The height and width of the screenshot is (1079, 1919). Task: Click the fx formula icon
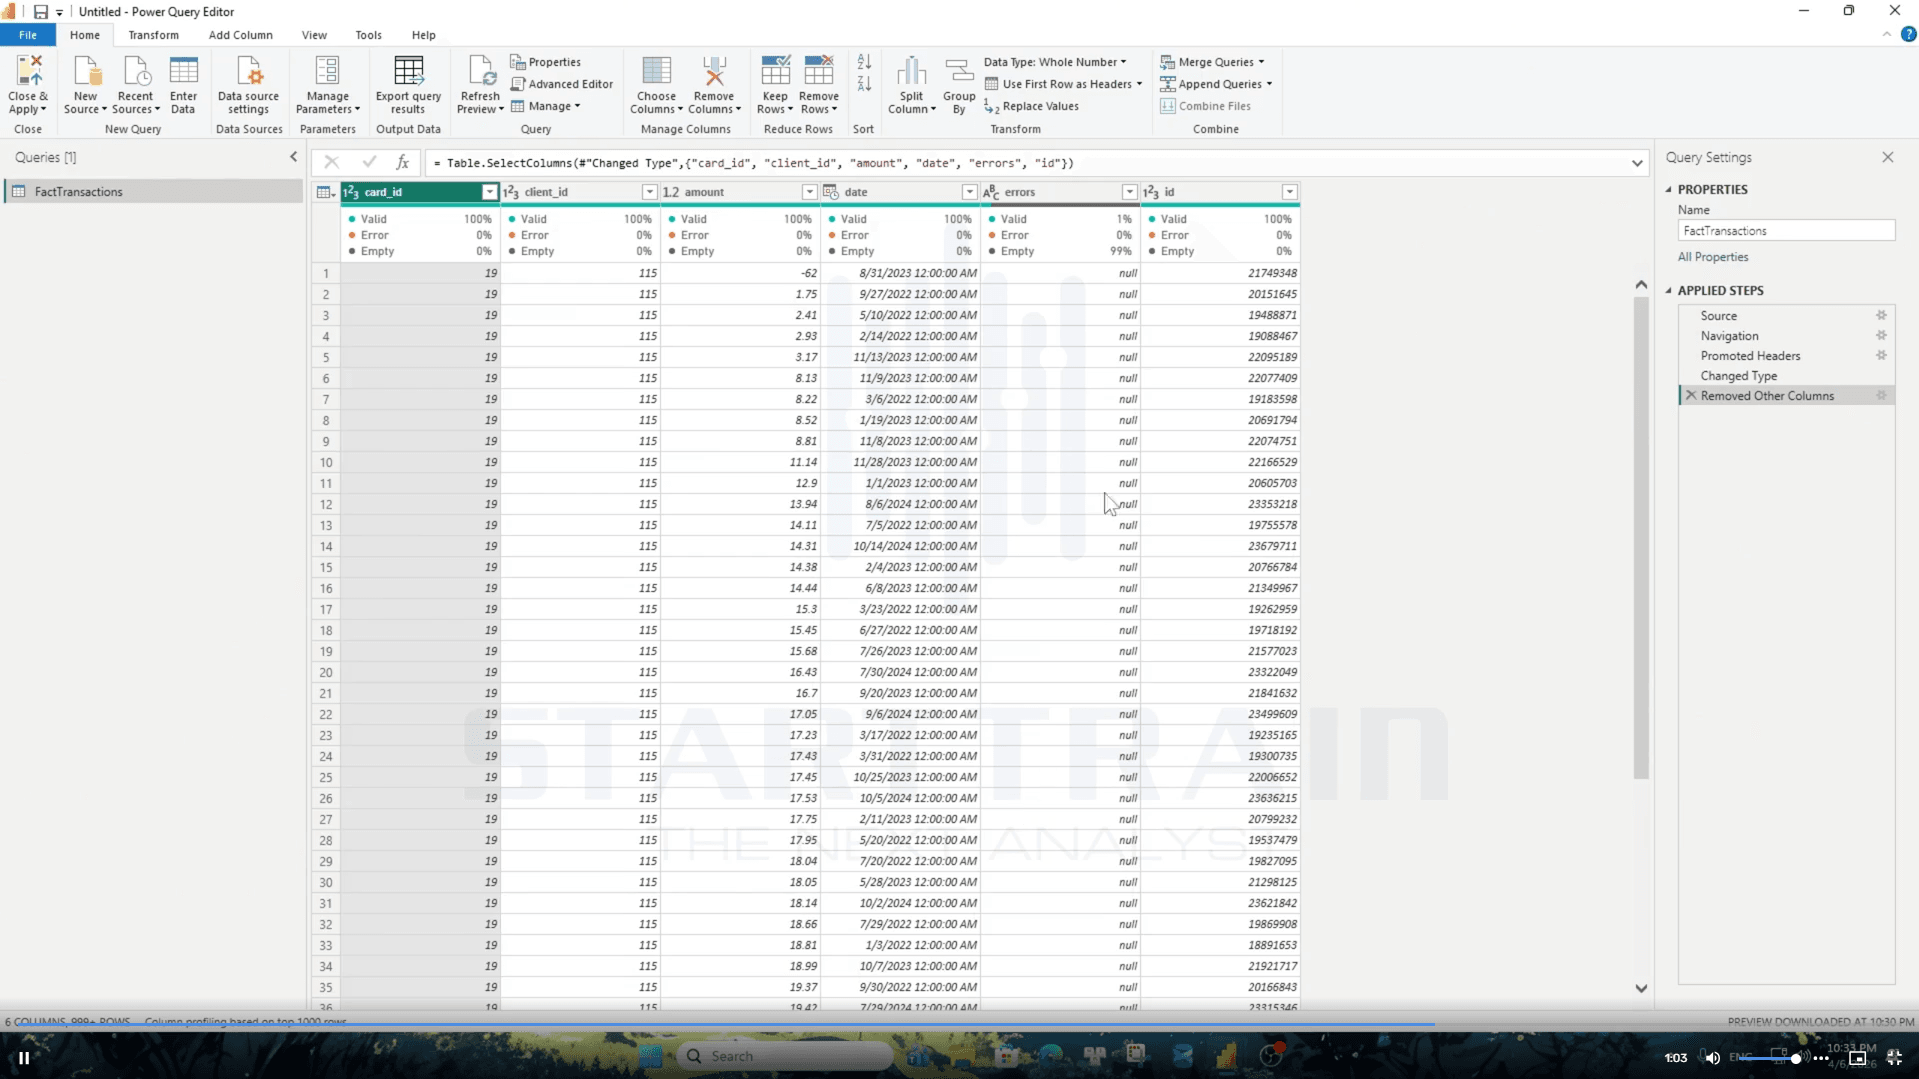402,162
